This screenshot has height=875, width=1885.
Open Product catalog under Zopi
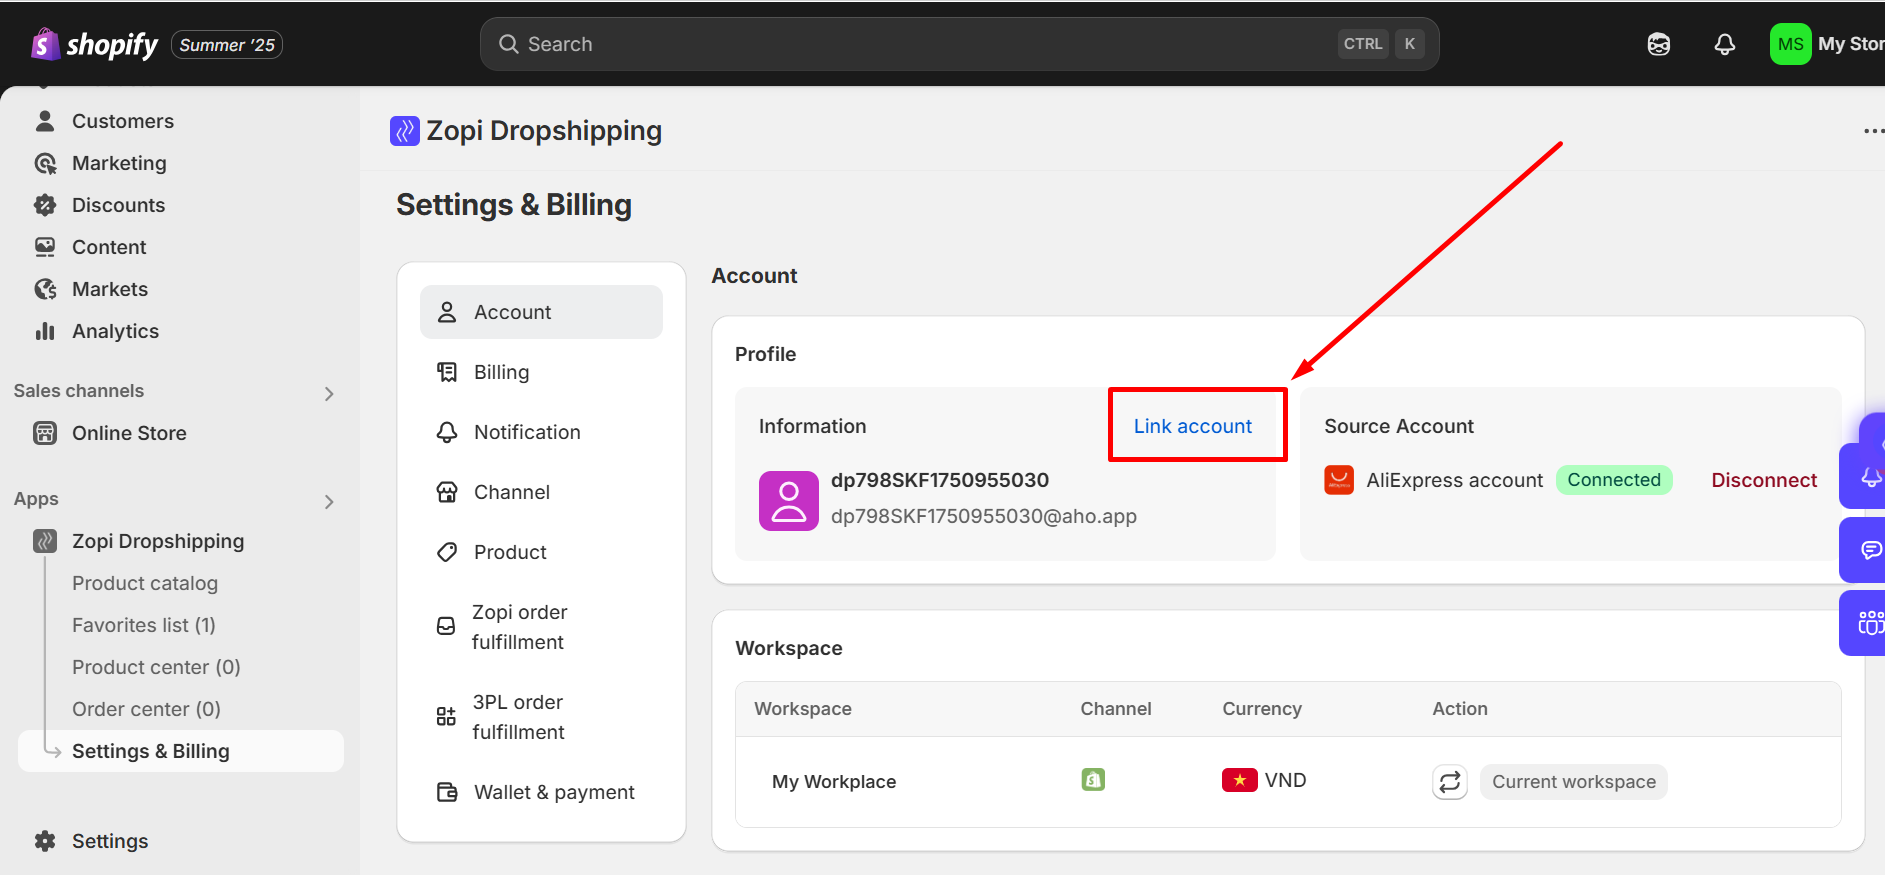pyautogui.click(x=145, y=583)
